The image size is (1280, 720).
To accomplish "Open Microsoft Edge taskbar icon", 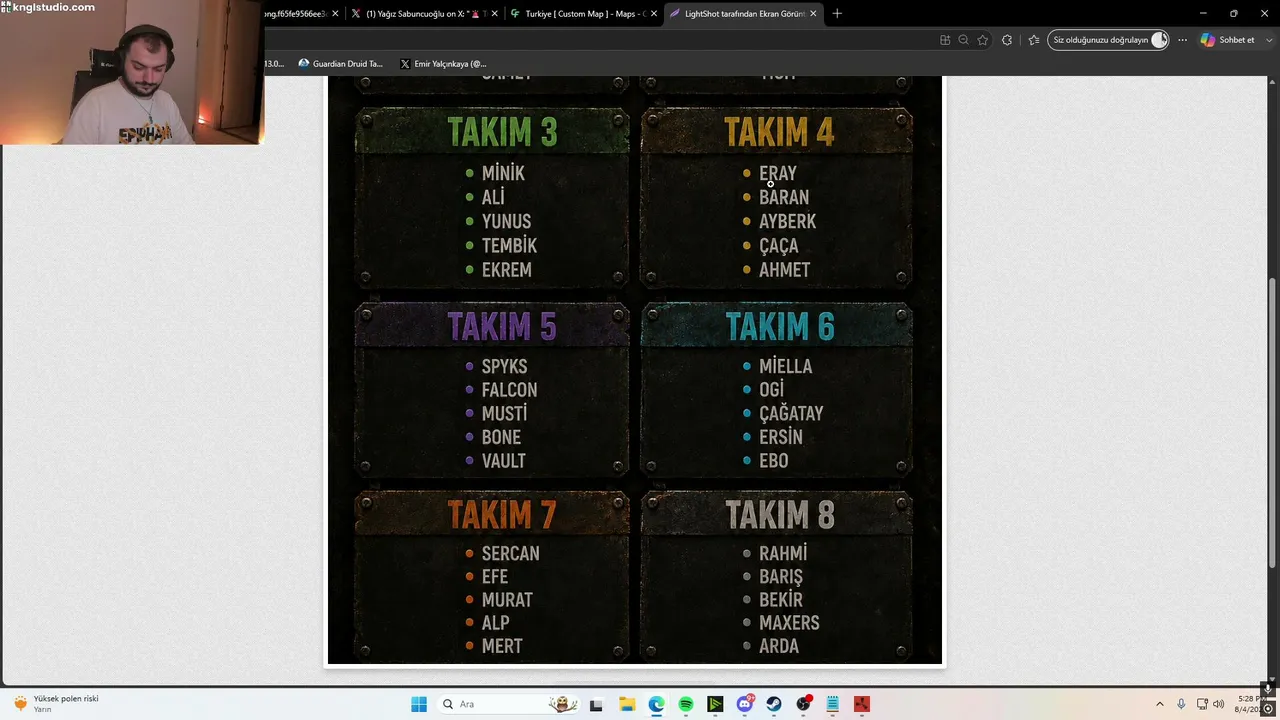I will click(x=656, y=704).
